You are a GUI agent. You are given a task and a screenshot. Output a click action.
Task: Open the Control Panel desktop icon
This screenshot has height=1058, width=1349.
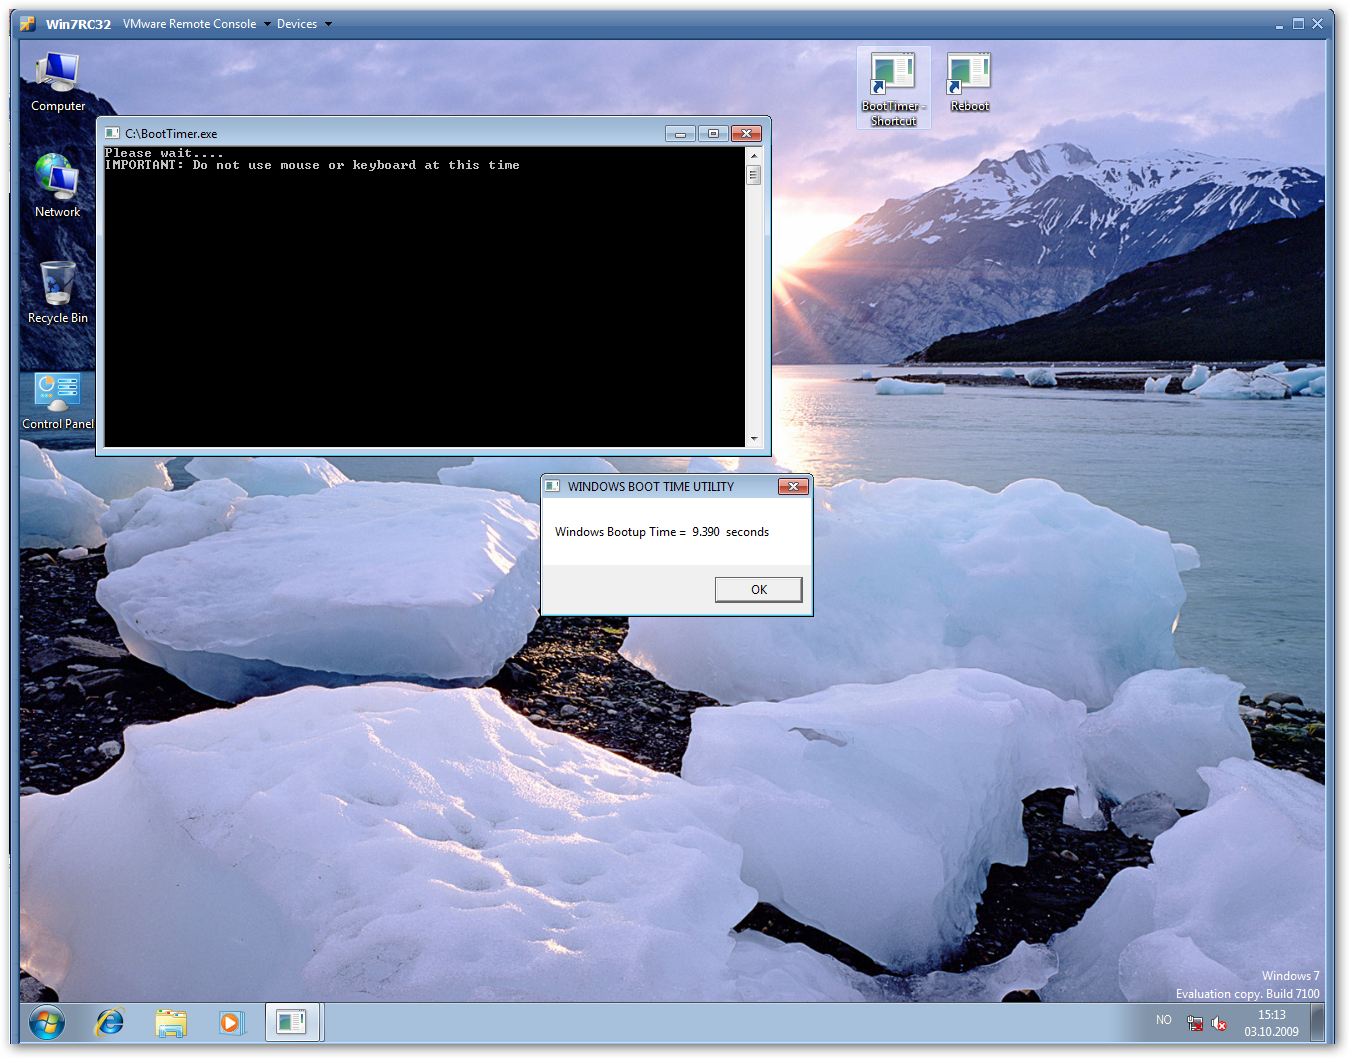coord(58,401)
